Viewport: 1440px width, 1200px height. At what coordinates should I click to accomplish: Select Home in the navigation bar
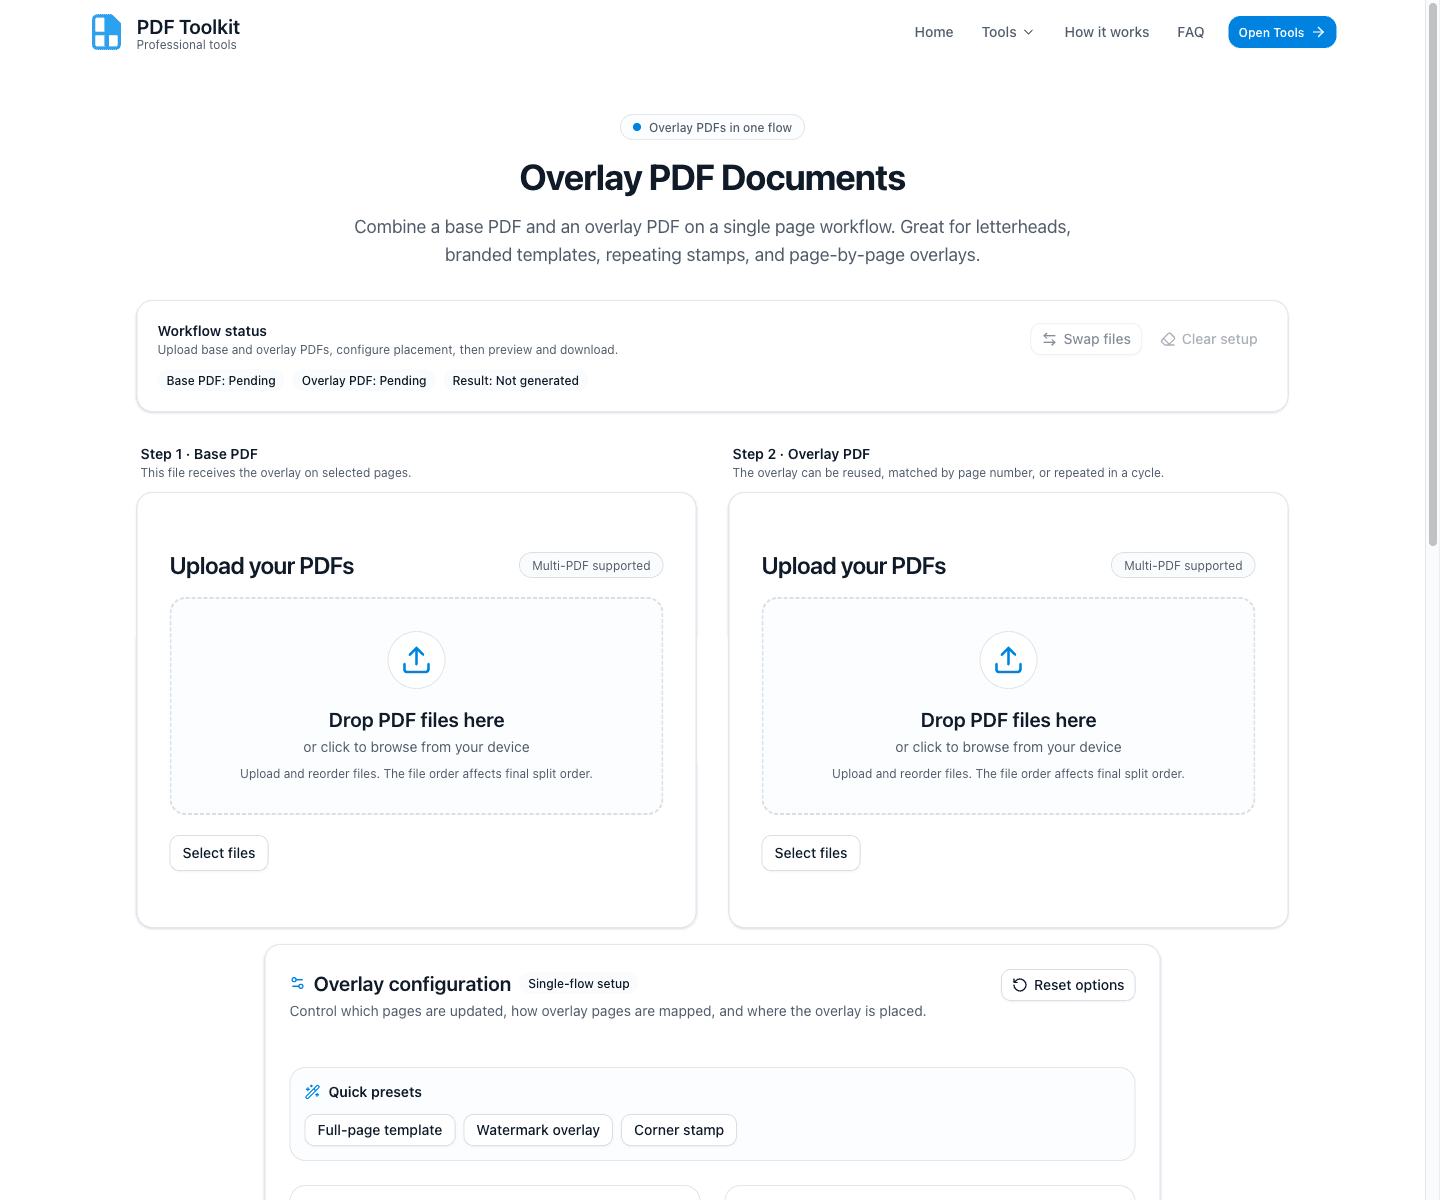point(933,31)
